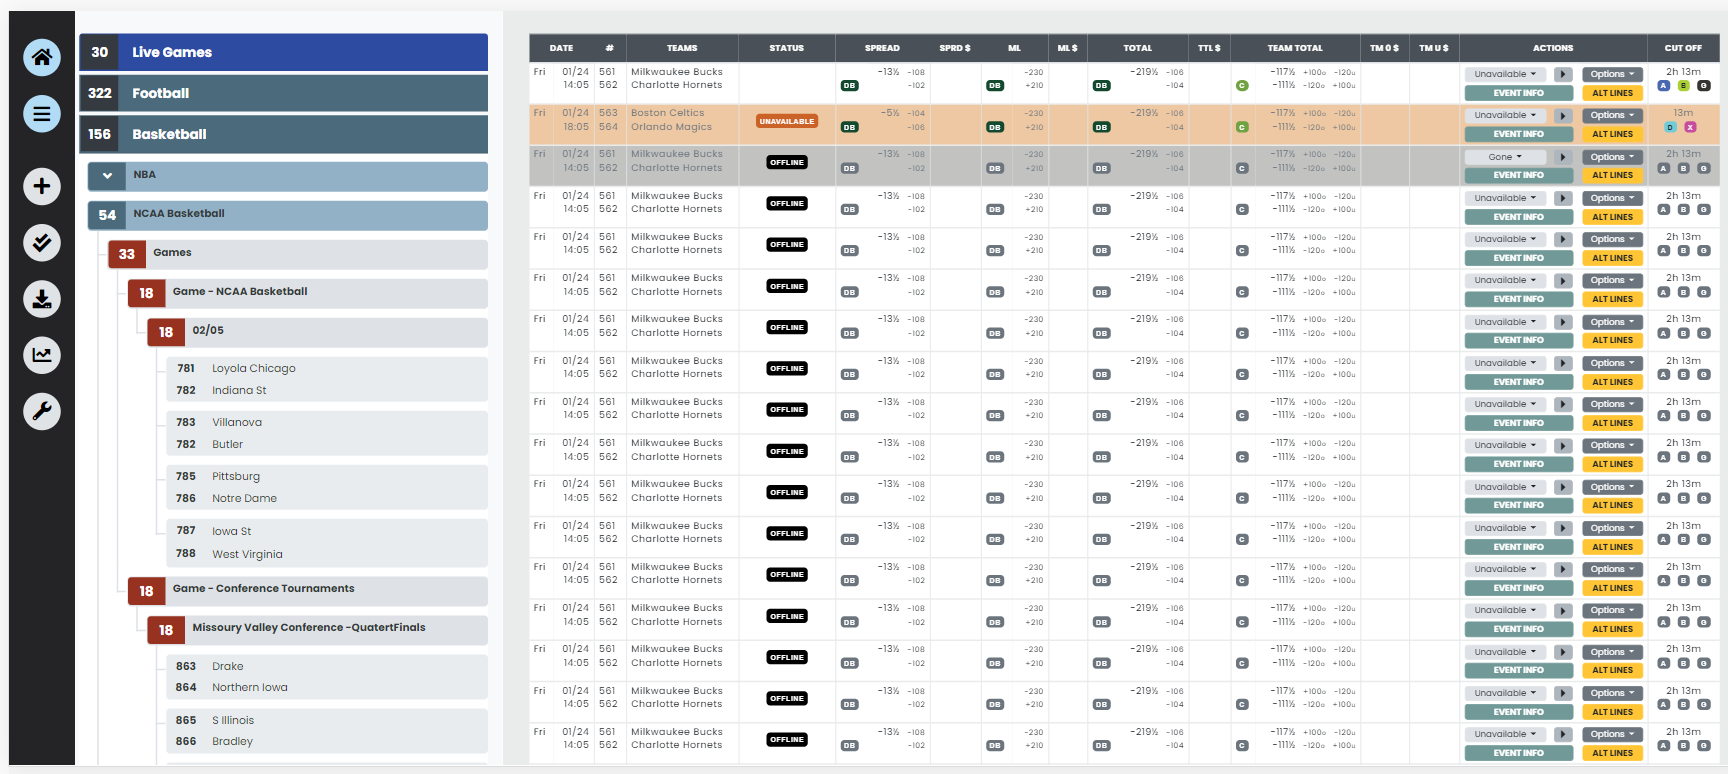Click ALT LINES in the first row
The height and width of the screenshot is (774, 1728).
[x=1612, y=93]
